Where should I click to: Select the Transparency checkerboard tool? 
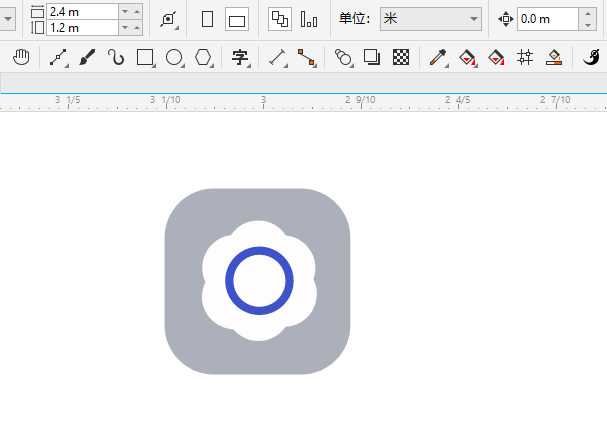[x=401, y=57]
